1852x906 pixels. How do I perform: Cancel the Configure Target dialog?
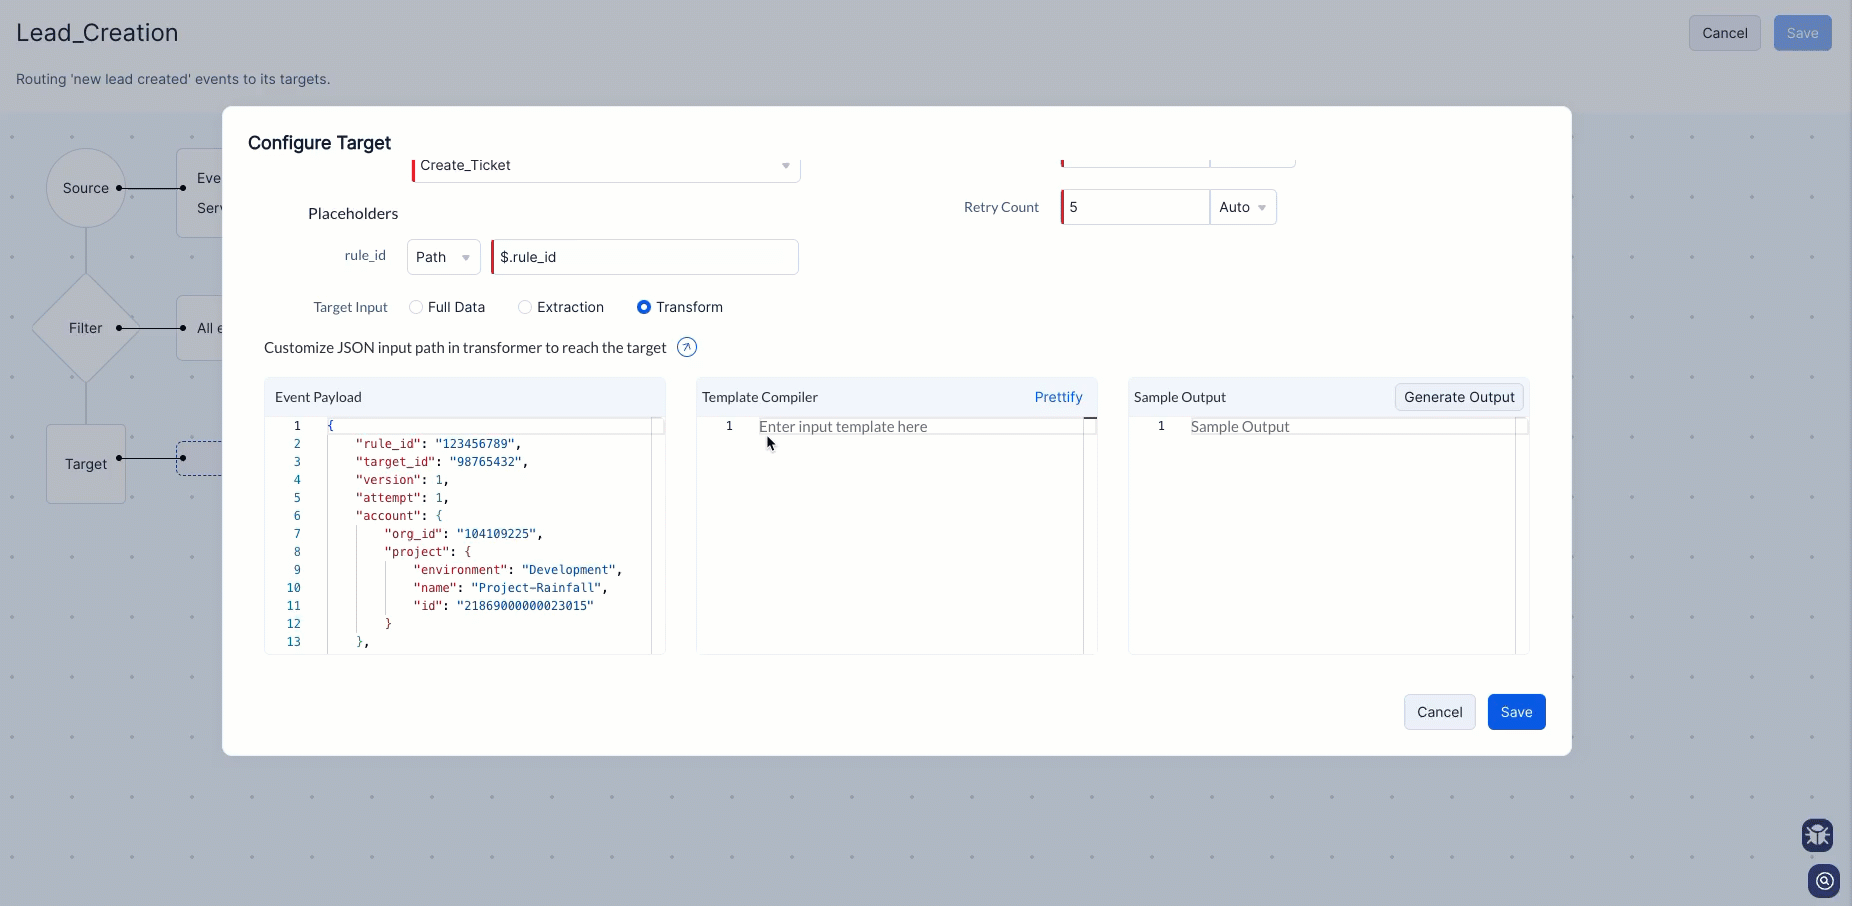tap(1439, 712)
